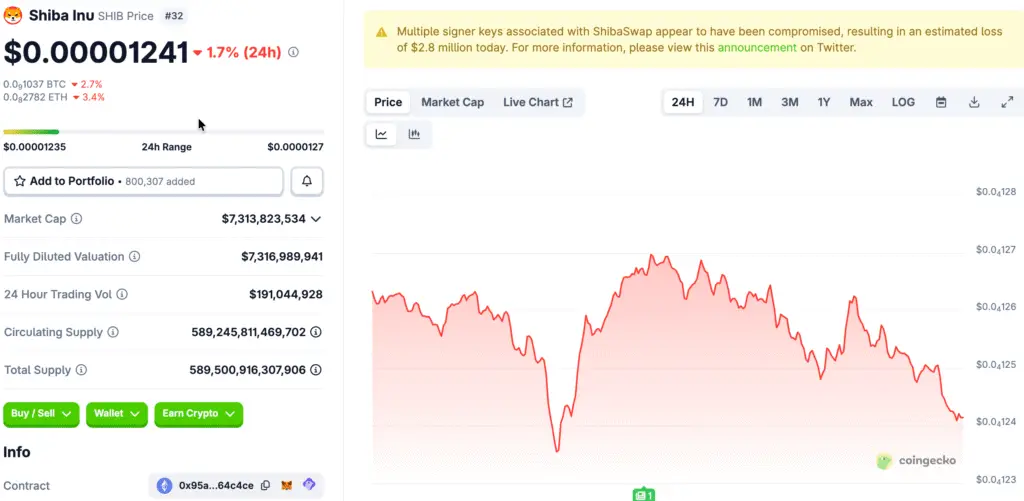1024x501 pixels.
Task: Select the 1Y time range
Action: (824, 102)
